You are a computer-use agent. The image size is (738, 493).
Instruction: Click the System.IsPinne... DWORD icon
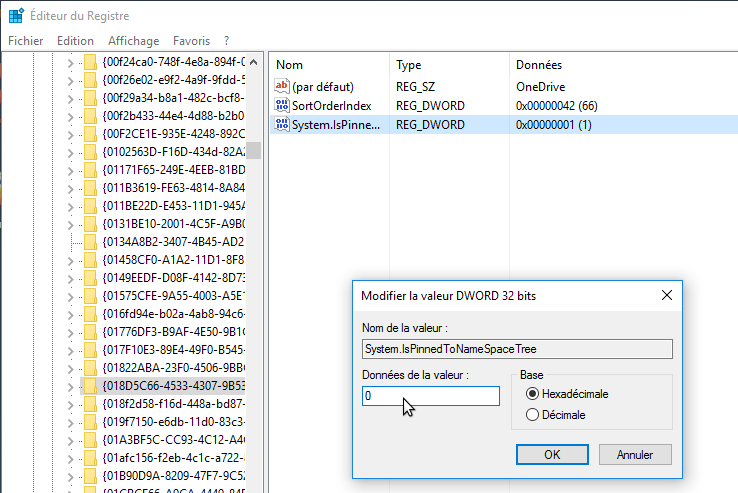point(282,124)
